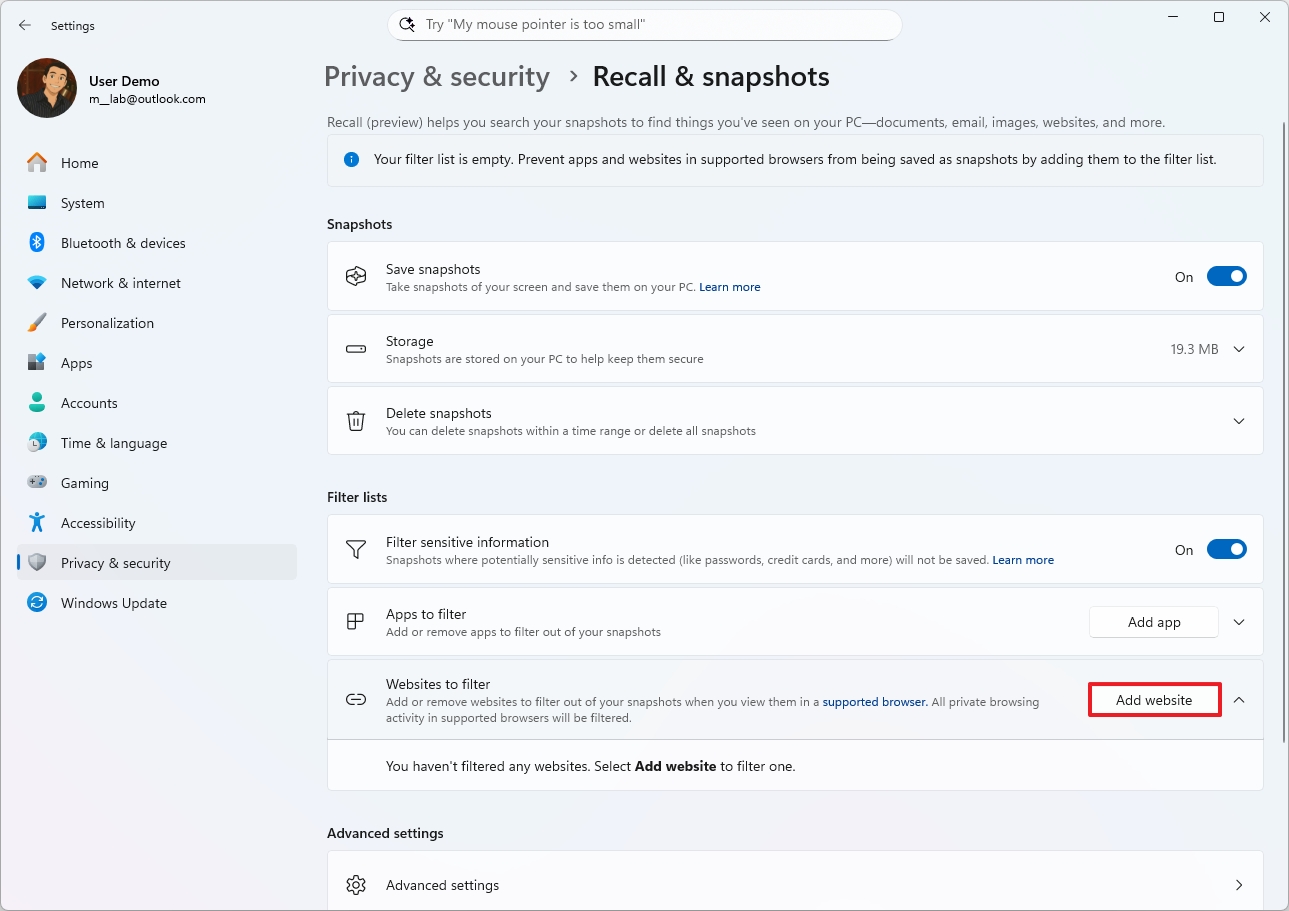Expand the Apps to filter list
Viewport: 1289px width, 911px height.
[1239, 622]
